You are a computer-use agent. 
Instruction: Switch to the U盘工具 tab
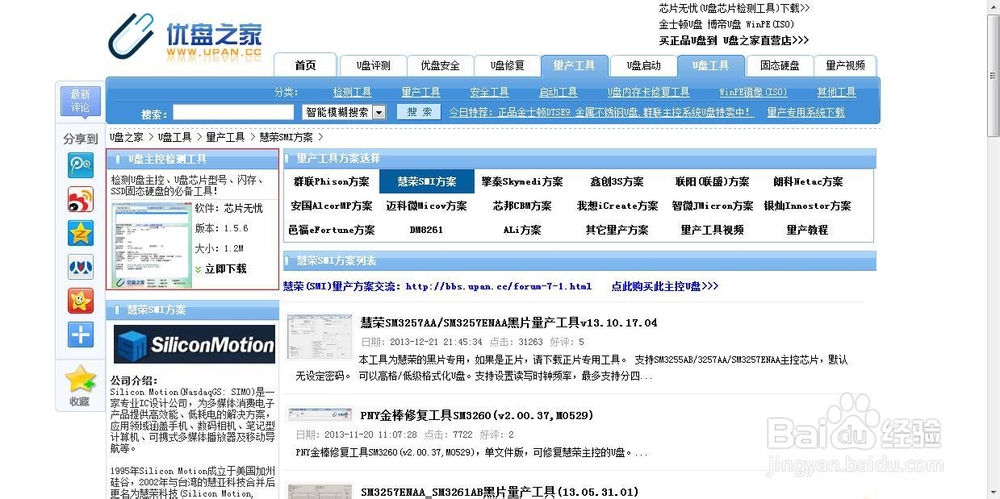pos(710,65)
